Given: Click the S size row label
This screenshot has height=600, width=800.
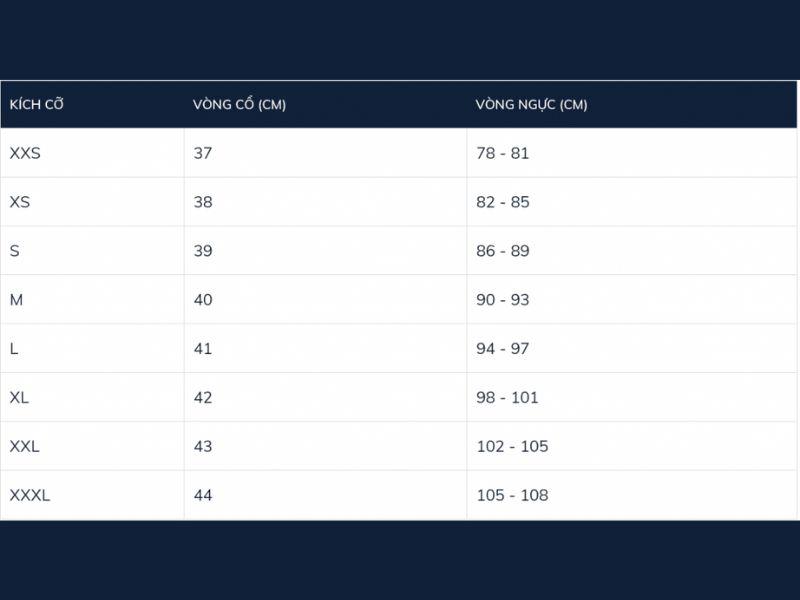Looking at the screenshot, I should [15, 251].
